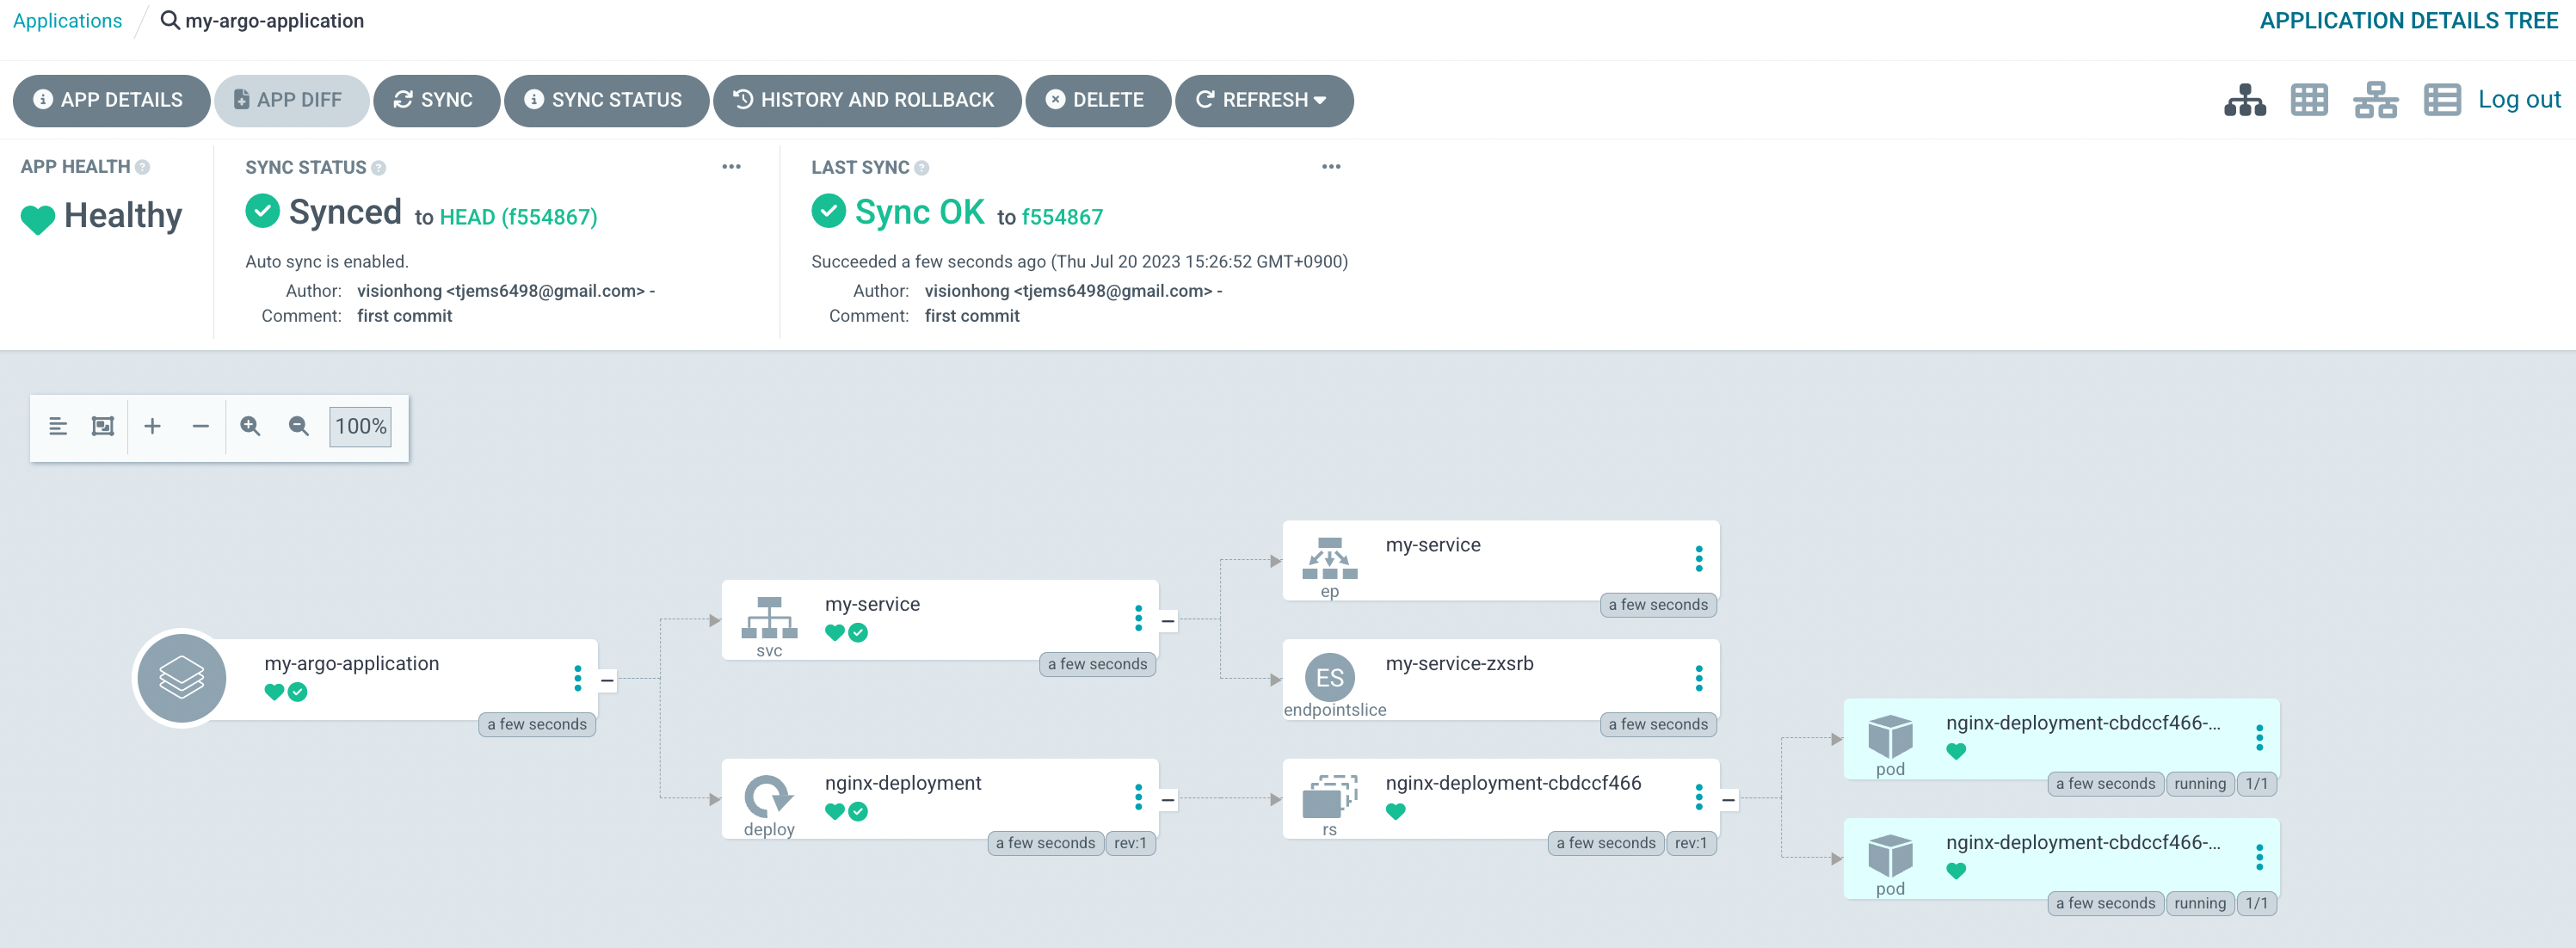Open the LAST SYNC ellipsis menu
Image resolution: width=2576 pixels, height=948 pixels.
click(x=1331, y=167)
